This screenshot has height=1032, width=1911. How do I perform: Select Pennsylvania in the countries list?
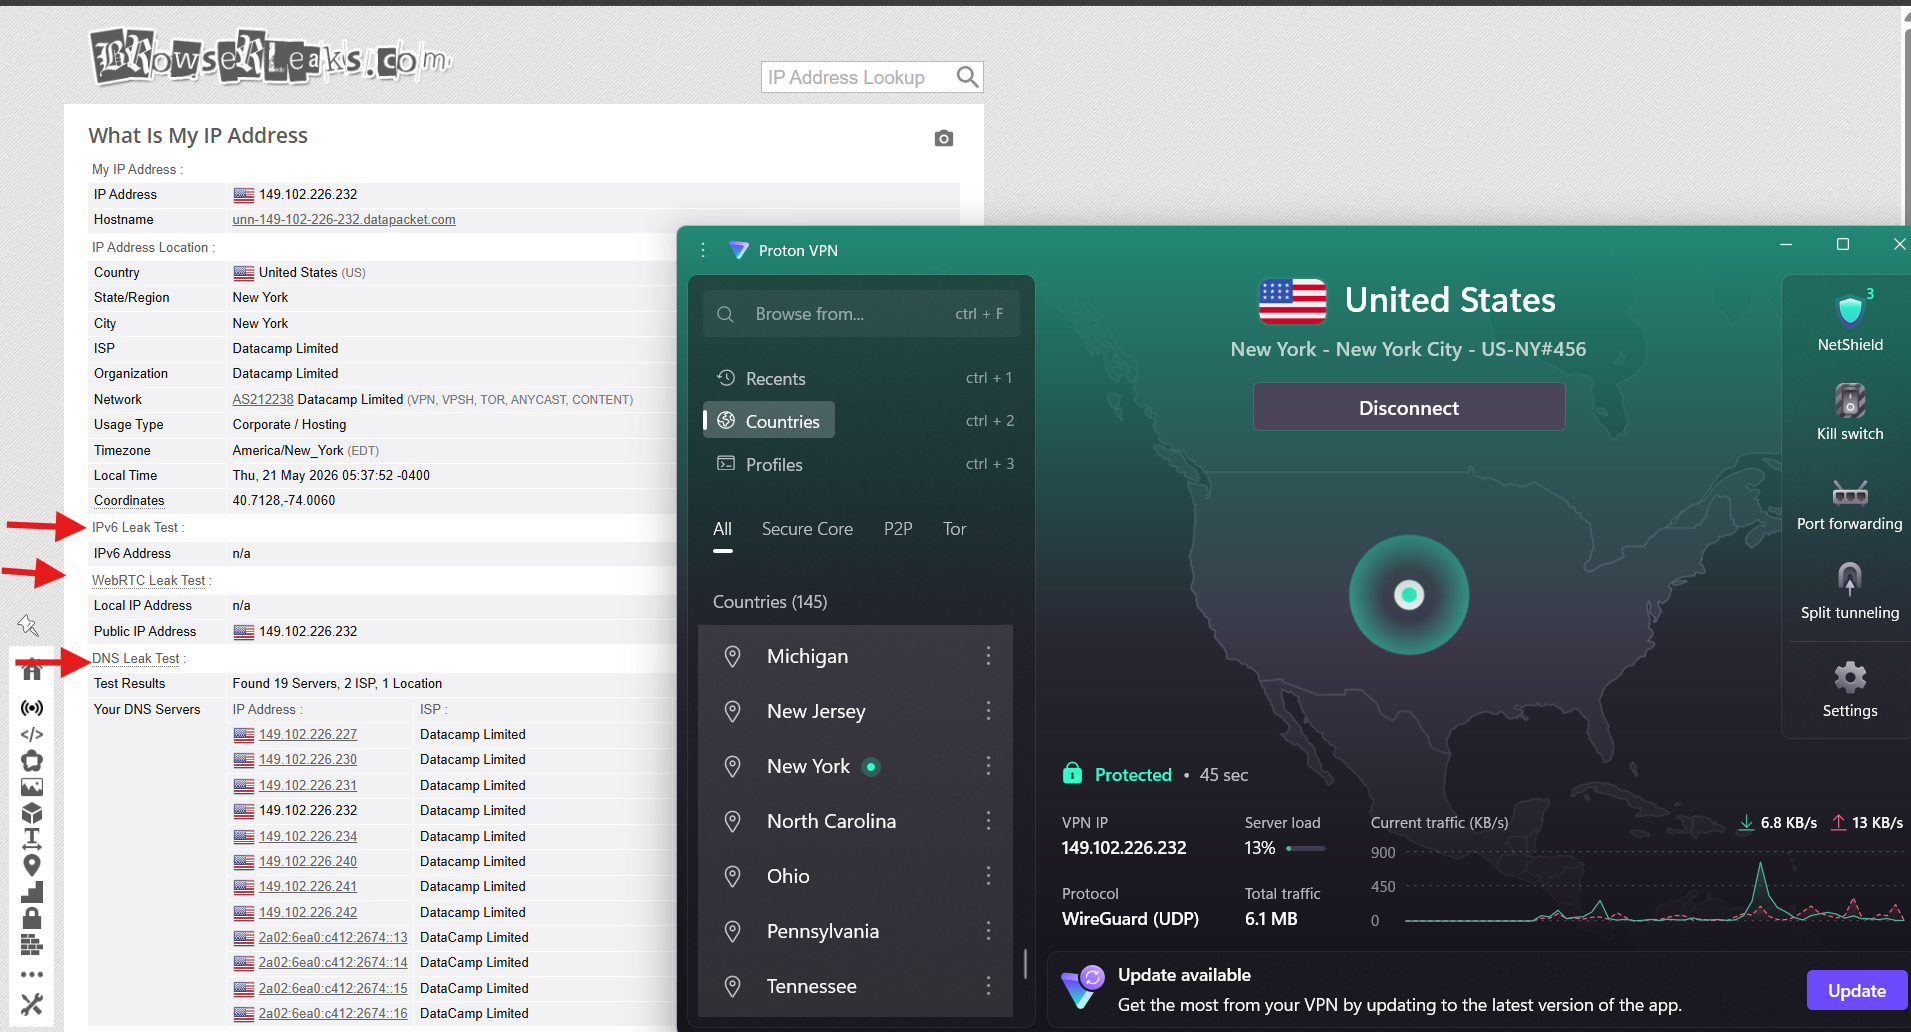855,931
